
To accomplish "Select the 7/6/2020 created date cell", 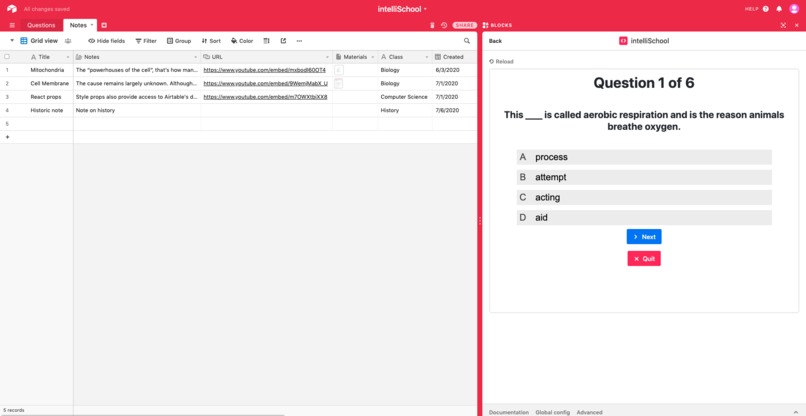I will [454, 110].
